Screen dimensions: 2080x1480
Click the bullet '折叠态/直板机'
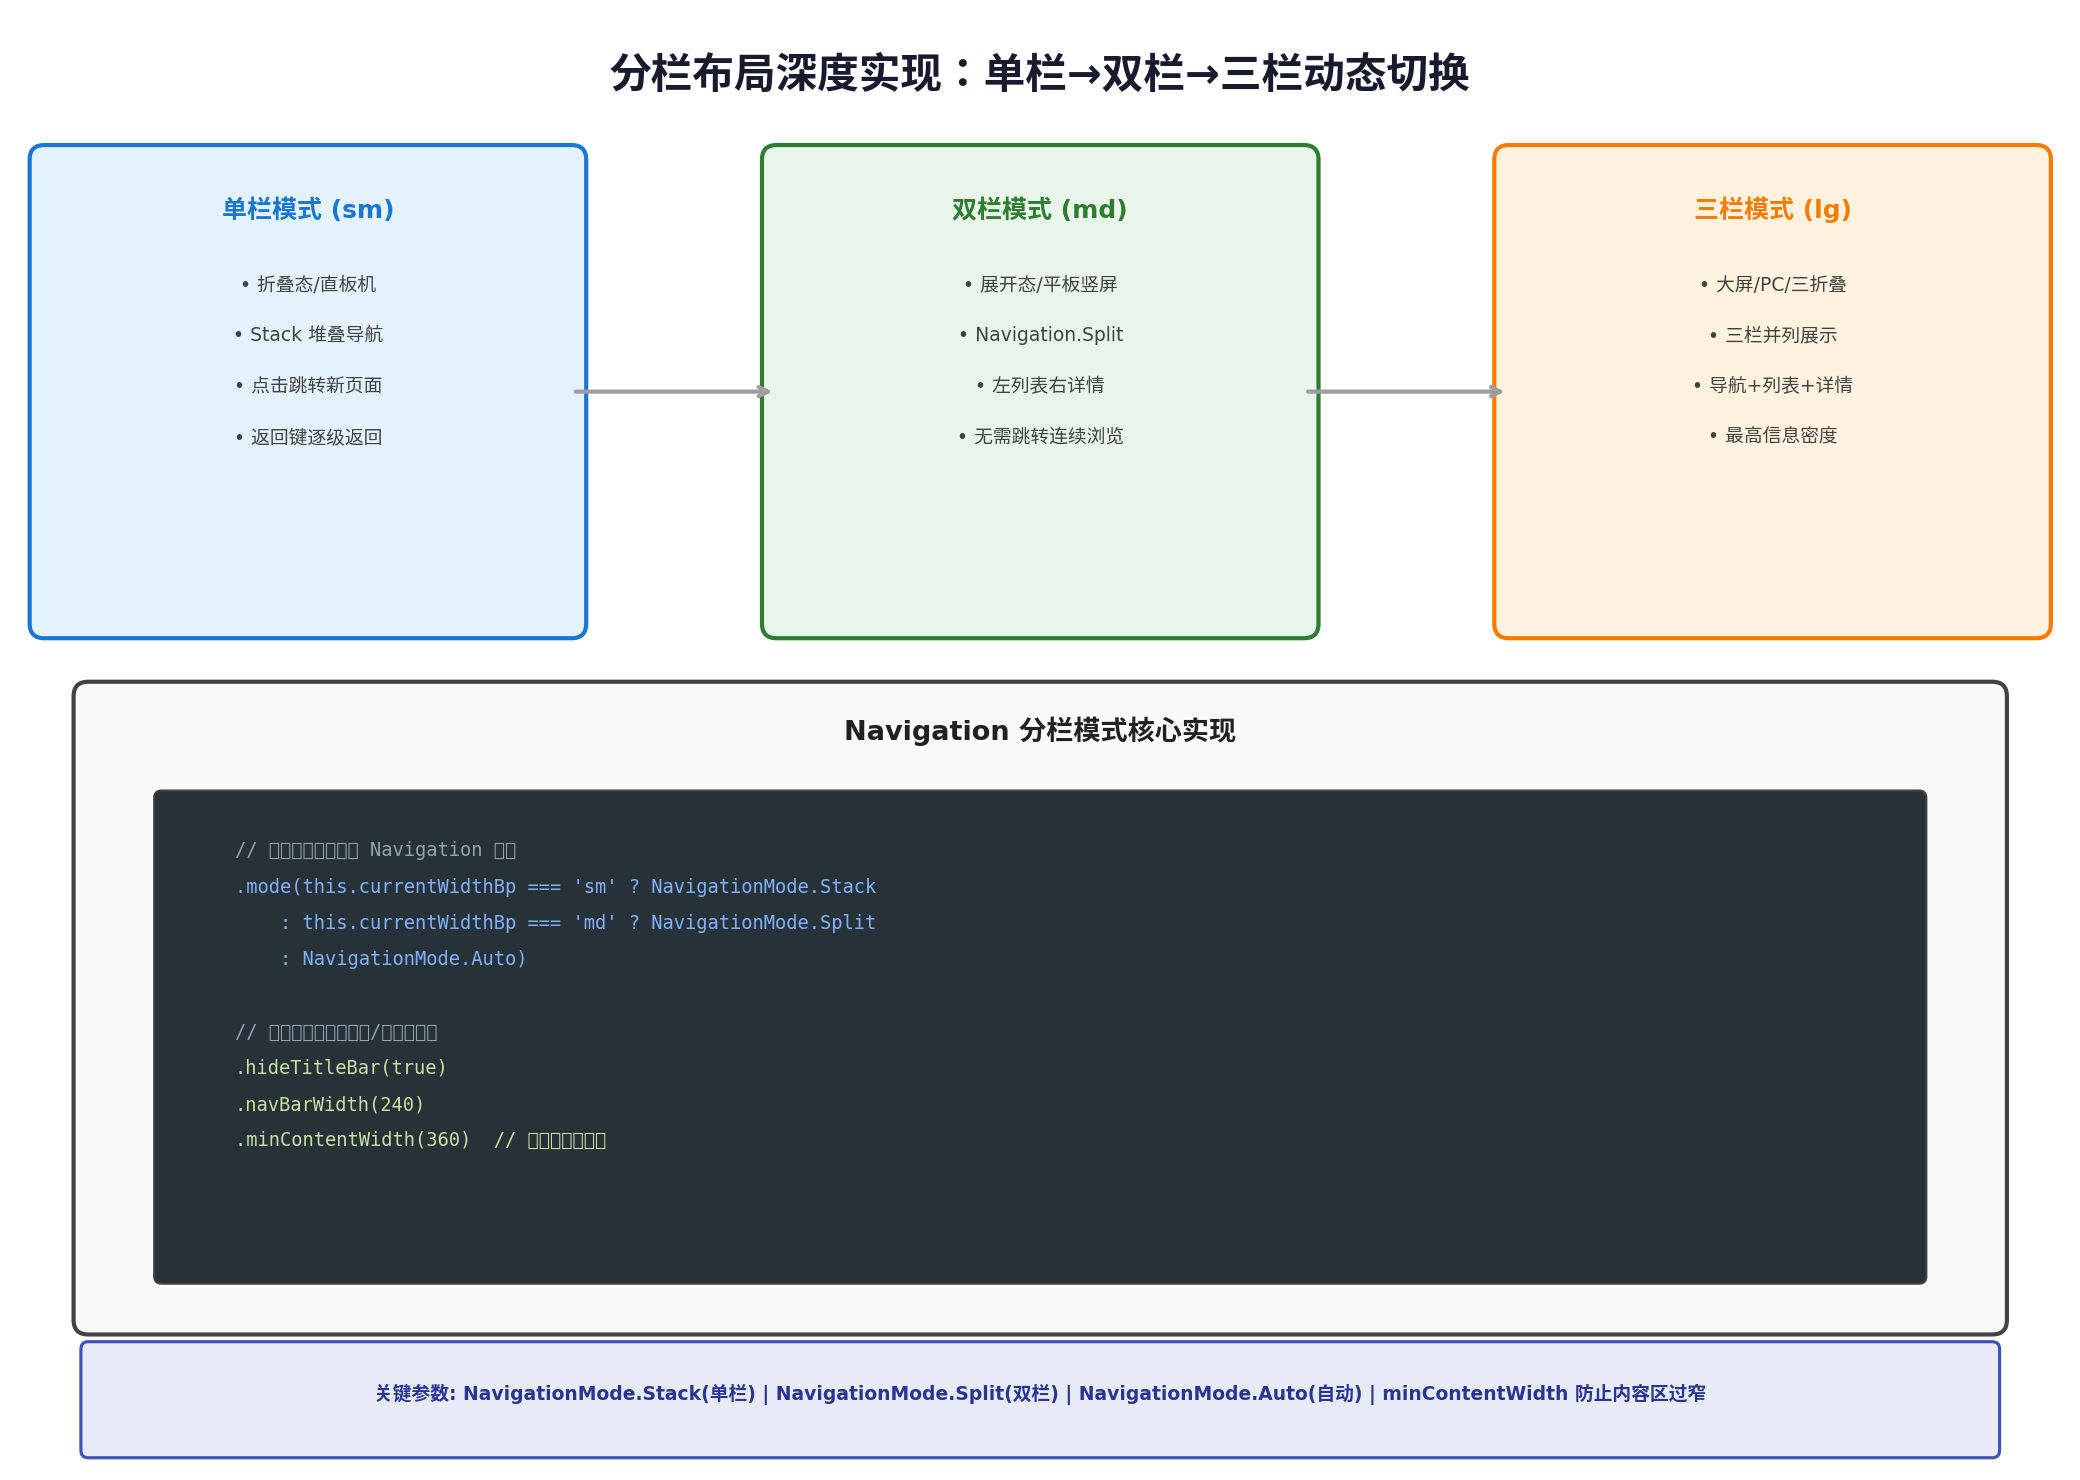(308, 284)
